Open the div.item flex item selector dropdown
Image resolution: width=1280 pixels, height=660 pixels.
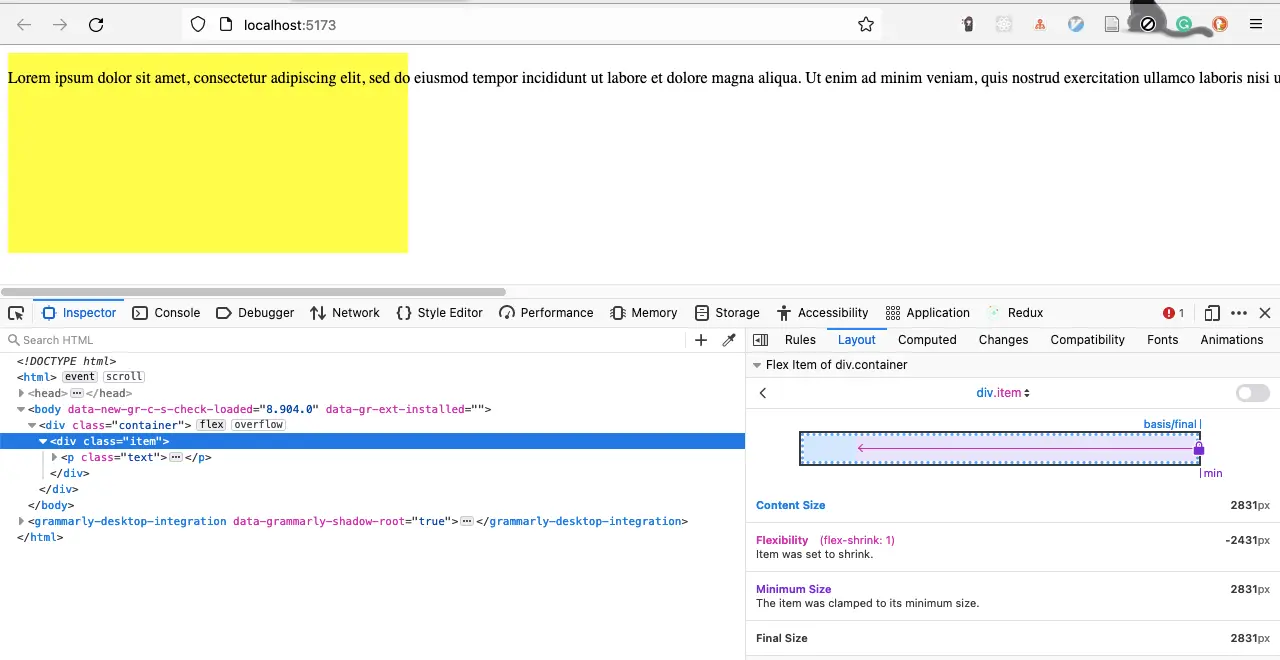click(1003, 393)
